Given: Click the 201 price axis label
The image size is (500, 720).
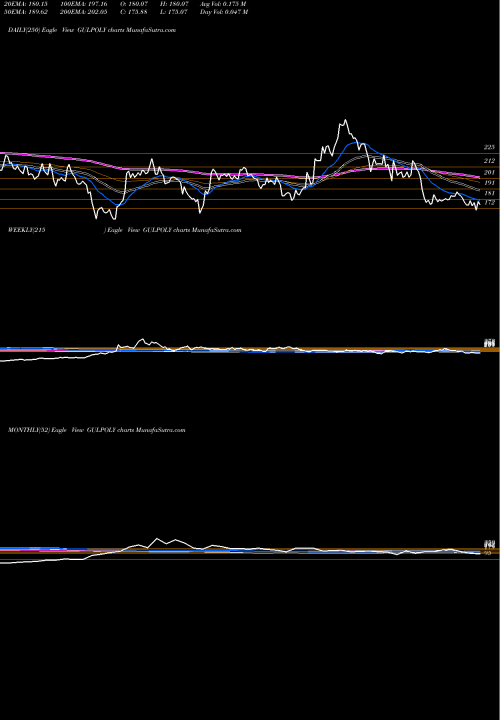Looking at the screenshot, I should point(489,172).
